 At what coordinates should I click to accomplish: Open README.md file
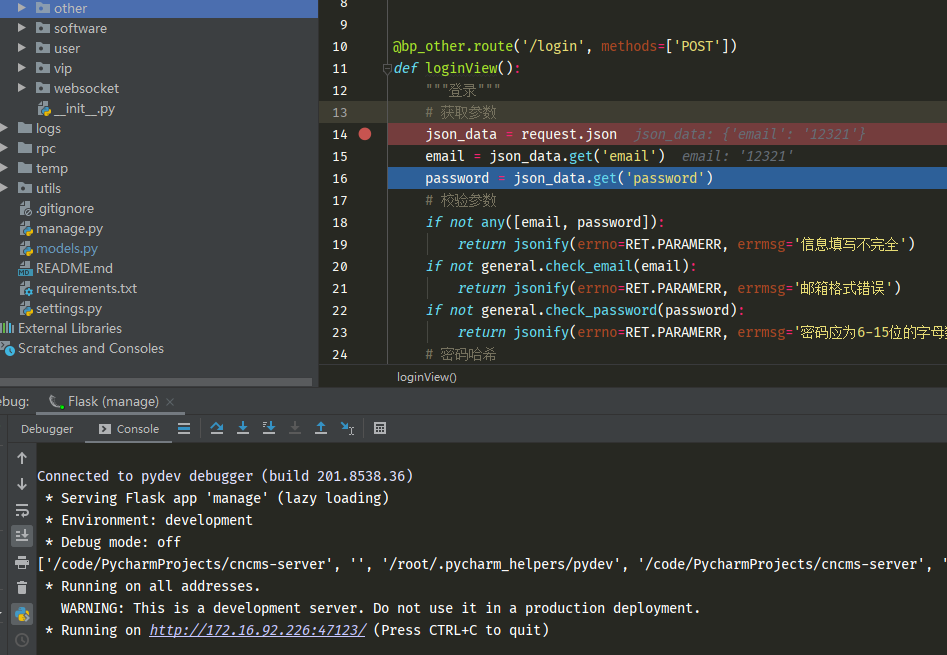coord(74,268)
